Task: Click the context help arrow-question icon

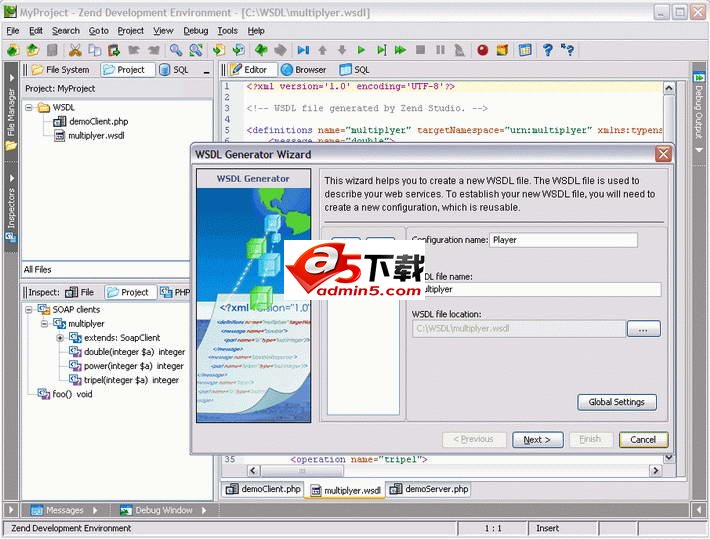Action: click(567, 49)
